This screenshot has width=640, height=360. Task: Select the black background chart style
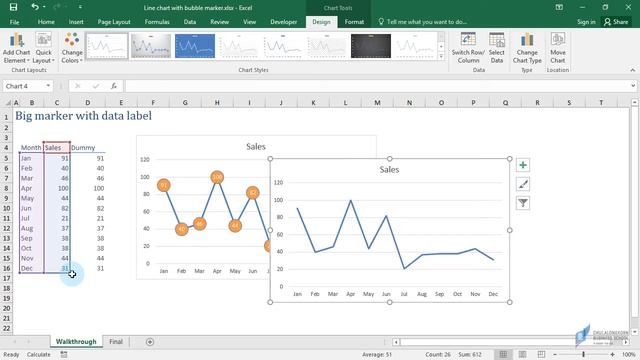tap(371, 46)
